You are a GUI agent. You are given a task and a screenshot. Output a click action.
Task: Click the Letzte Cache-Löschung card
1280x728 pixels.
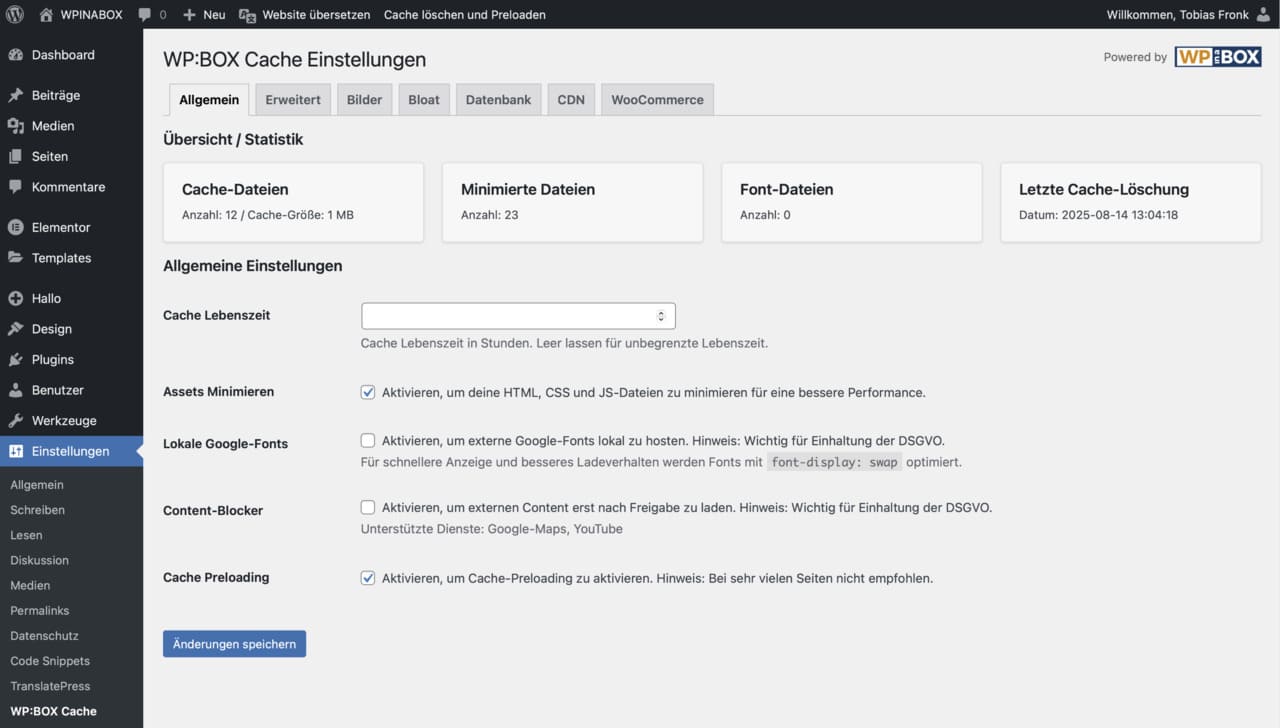pos(1130,202)
